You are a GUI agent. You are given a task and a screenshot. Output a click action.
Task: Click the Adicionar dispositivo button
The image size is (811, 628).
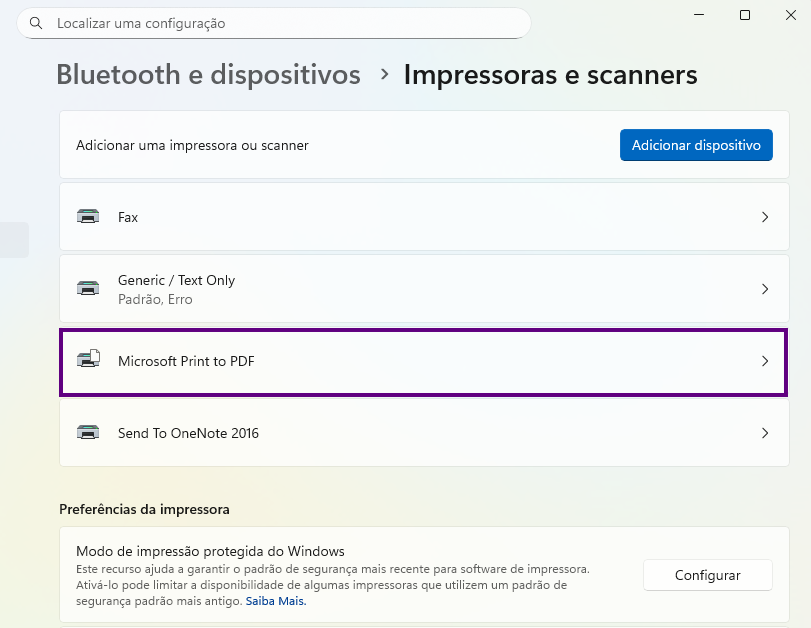696,145
